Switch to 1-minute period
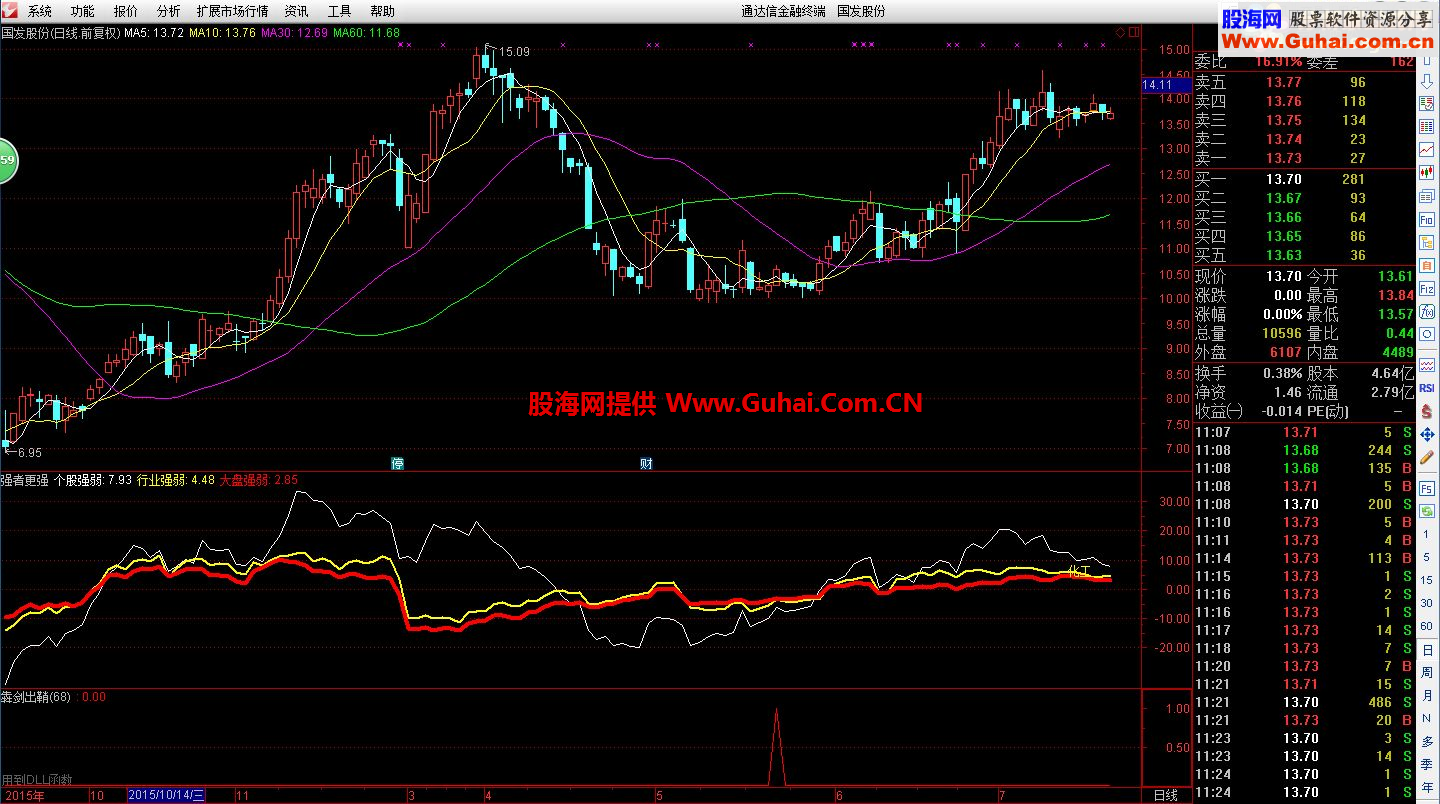This screenshot has width=1440, height=804. click(1427, 534)
